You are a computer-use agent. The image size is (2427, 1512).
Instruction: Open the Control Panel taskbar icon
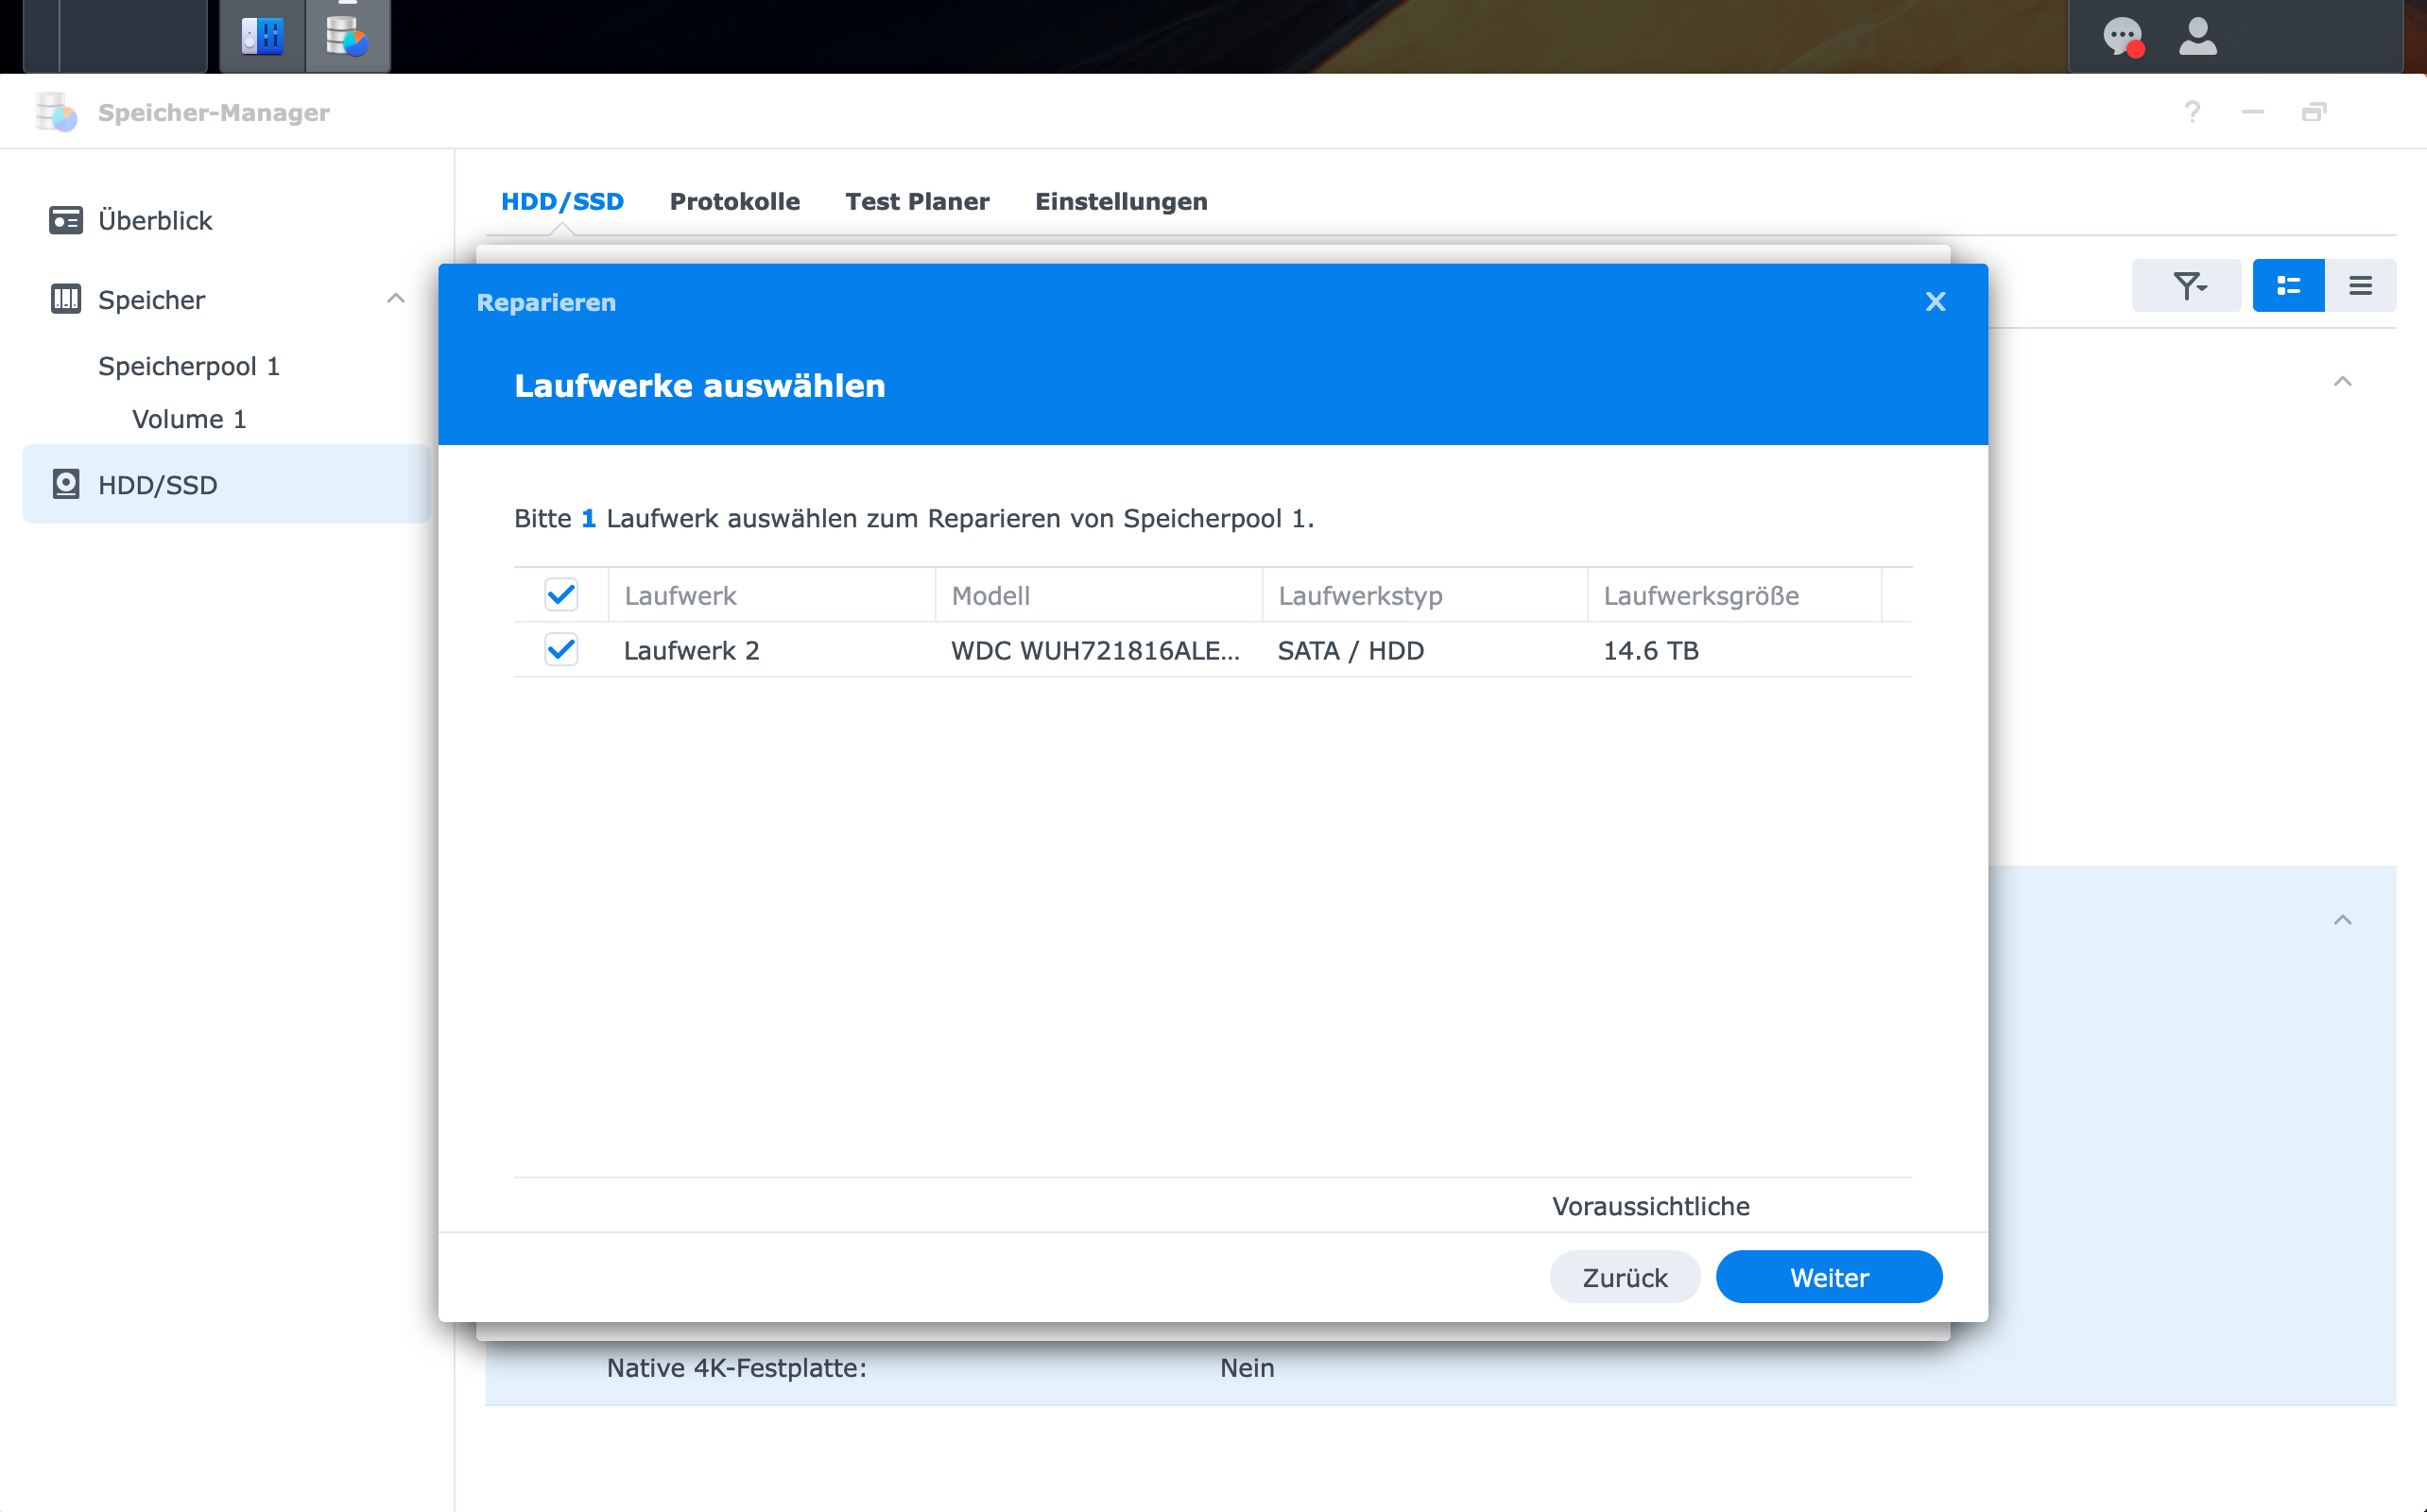[x=262, y=37]
